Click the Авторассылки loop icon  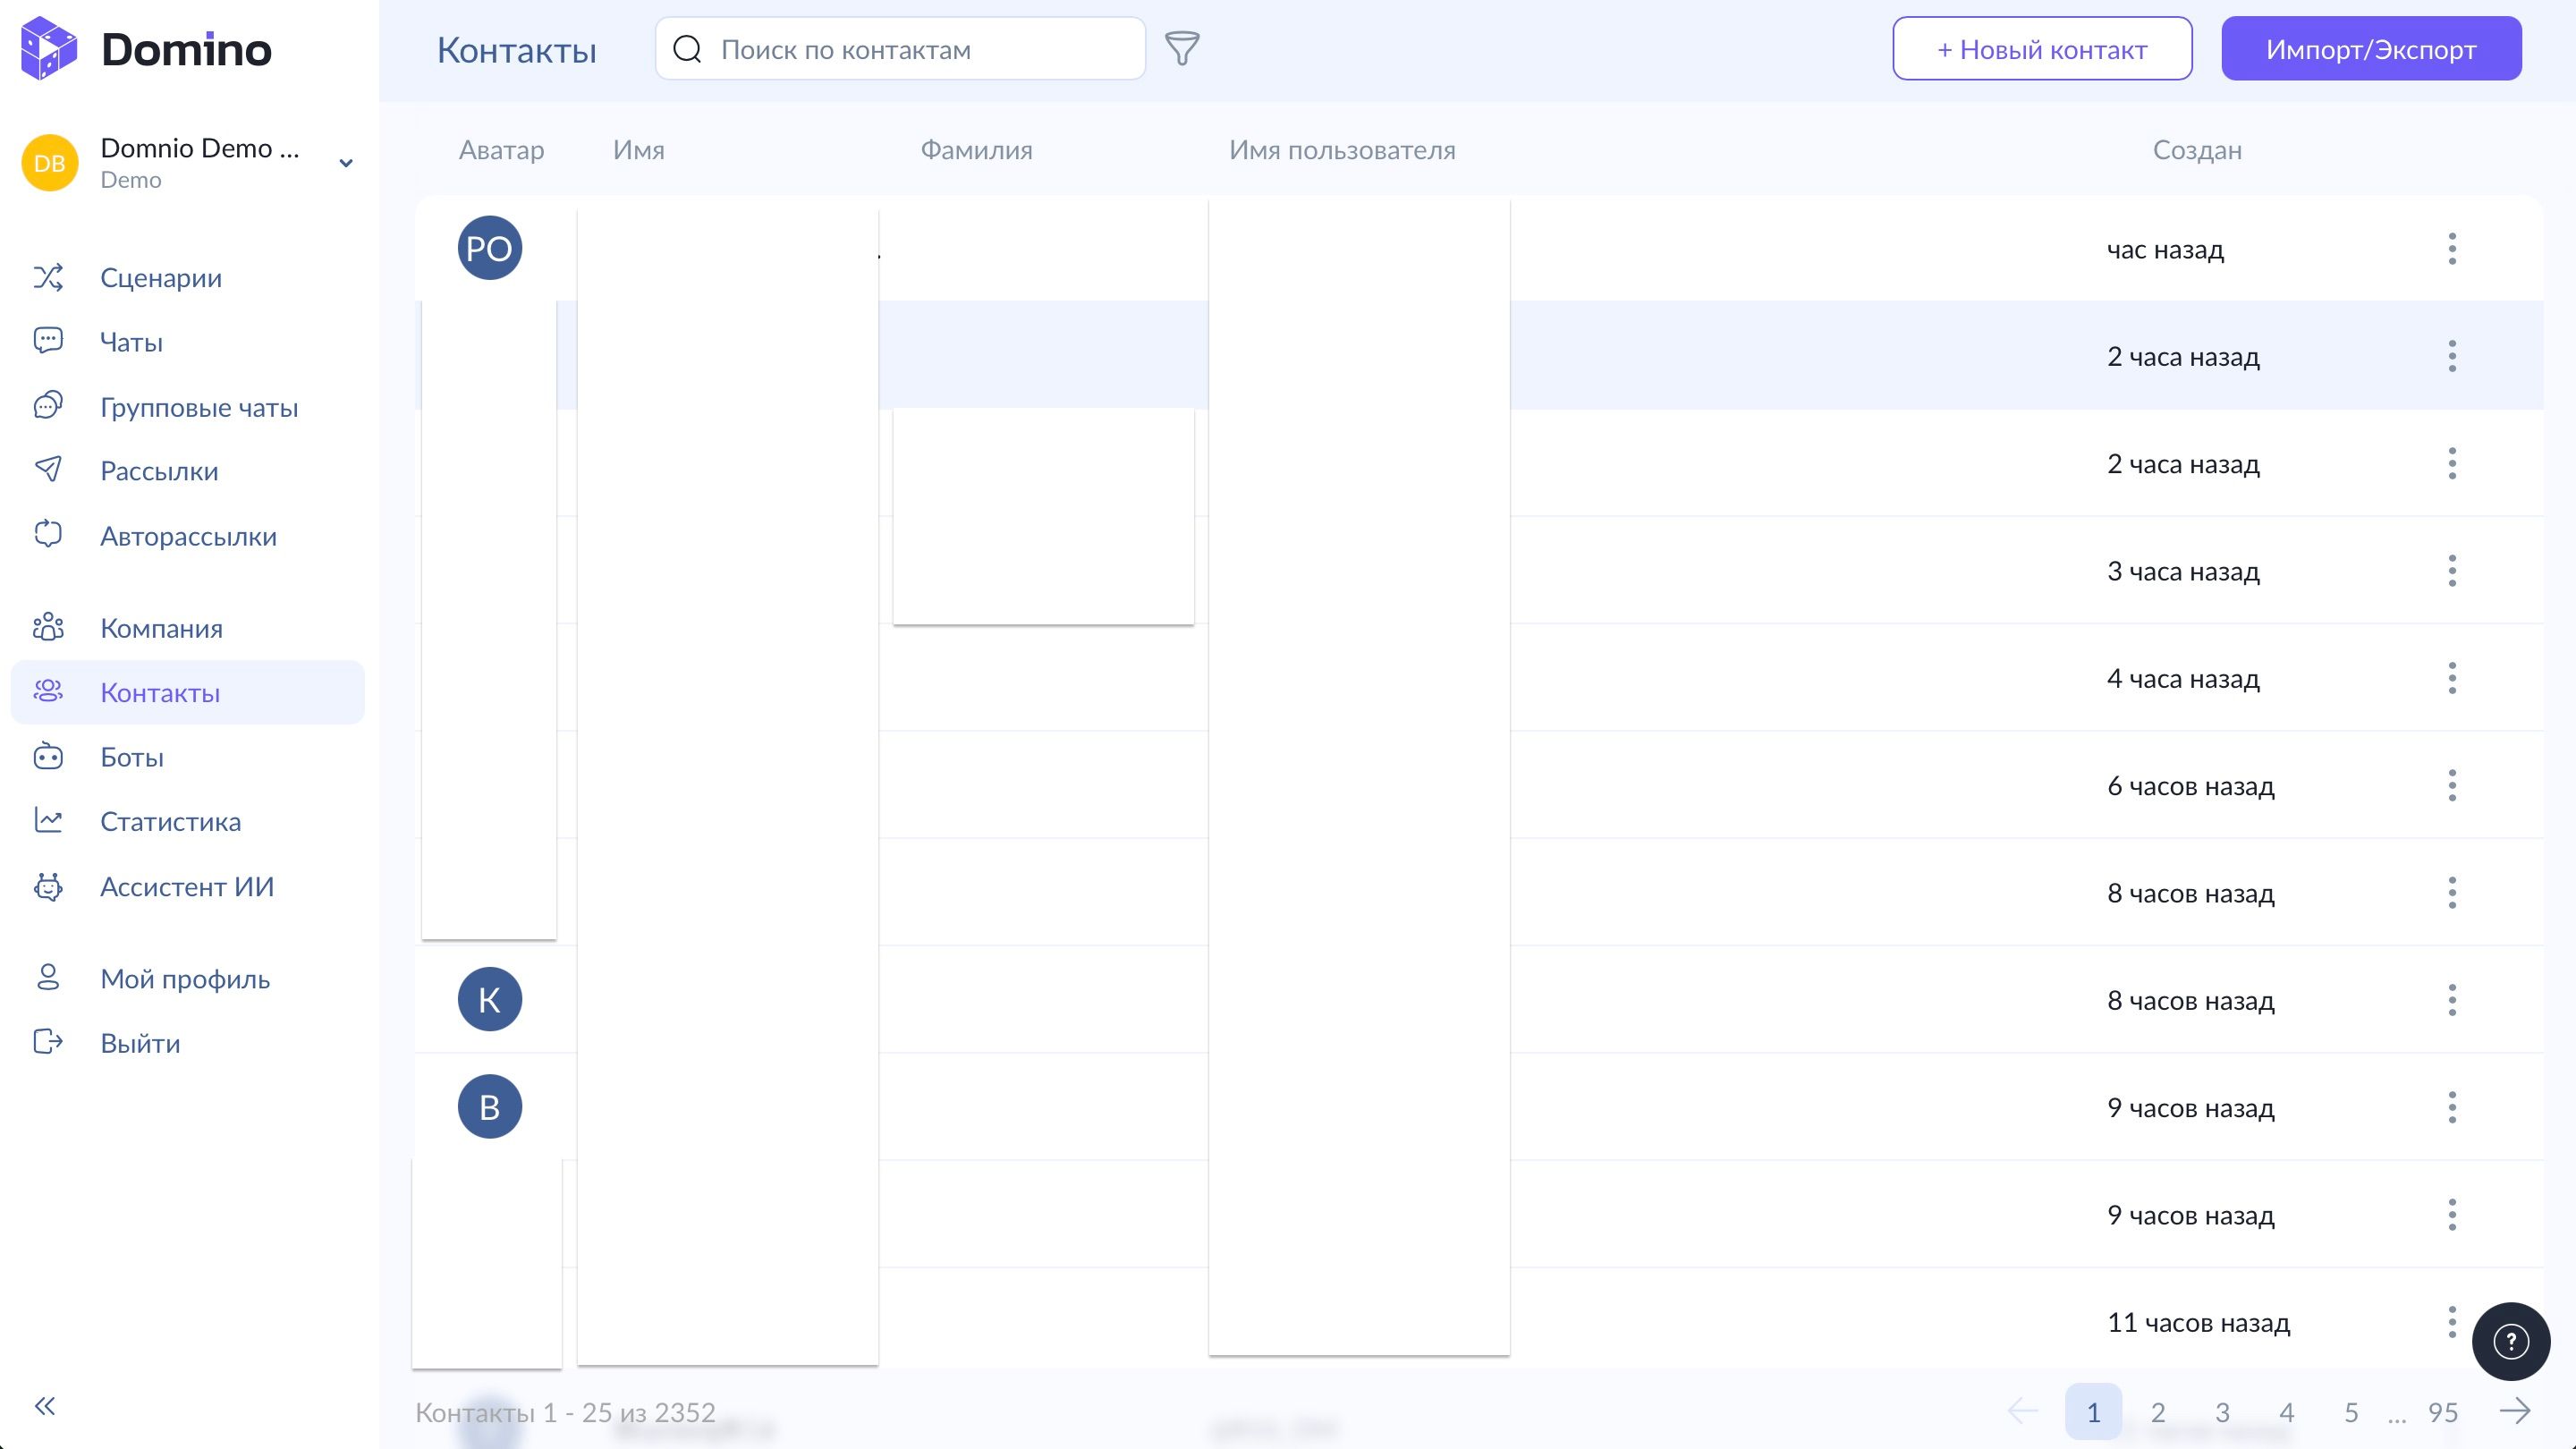[48, 535]
